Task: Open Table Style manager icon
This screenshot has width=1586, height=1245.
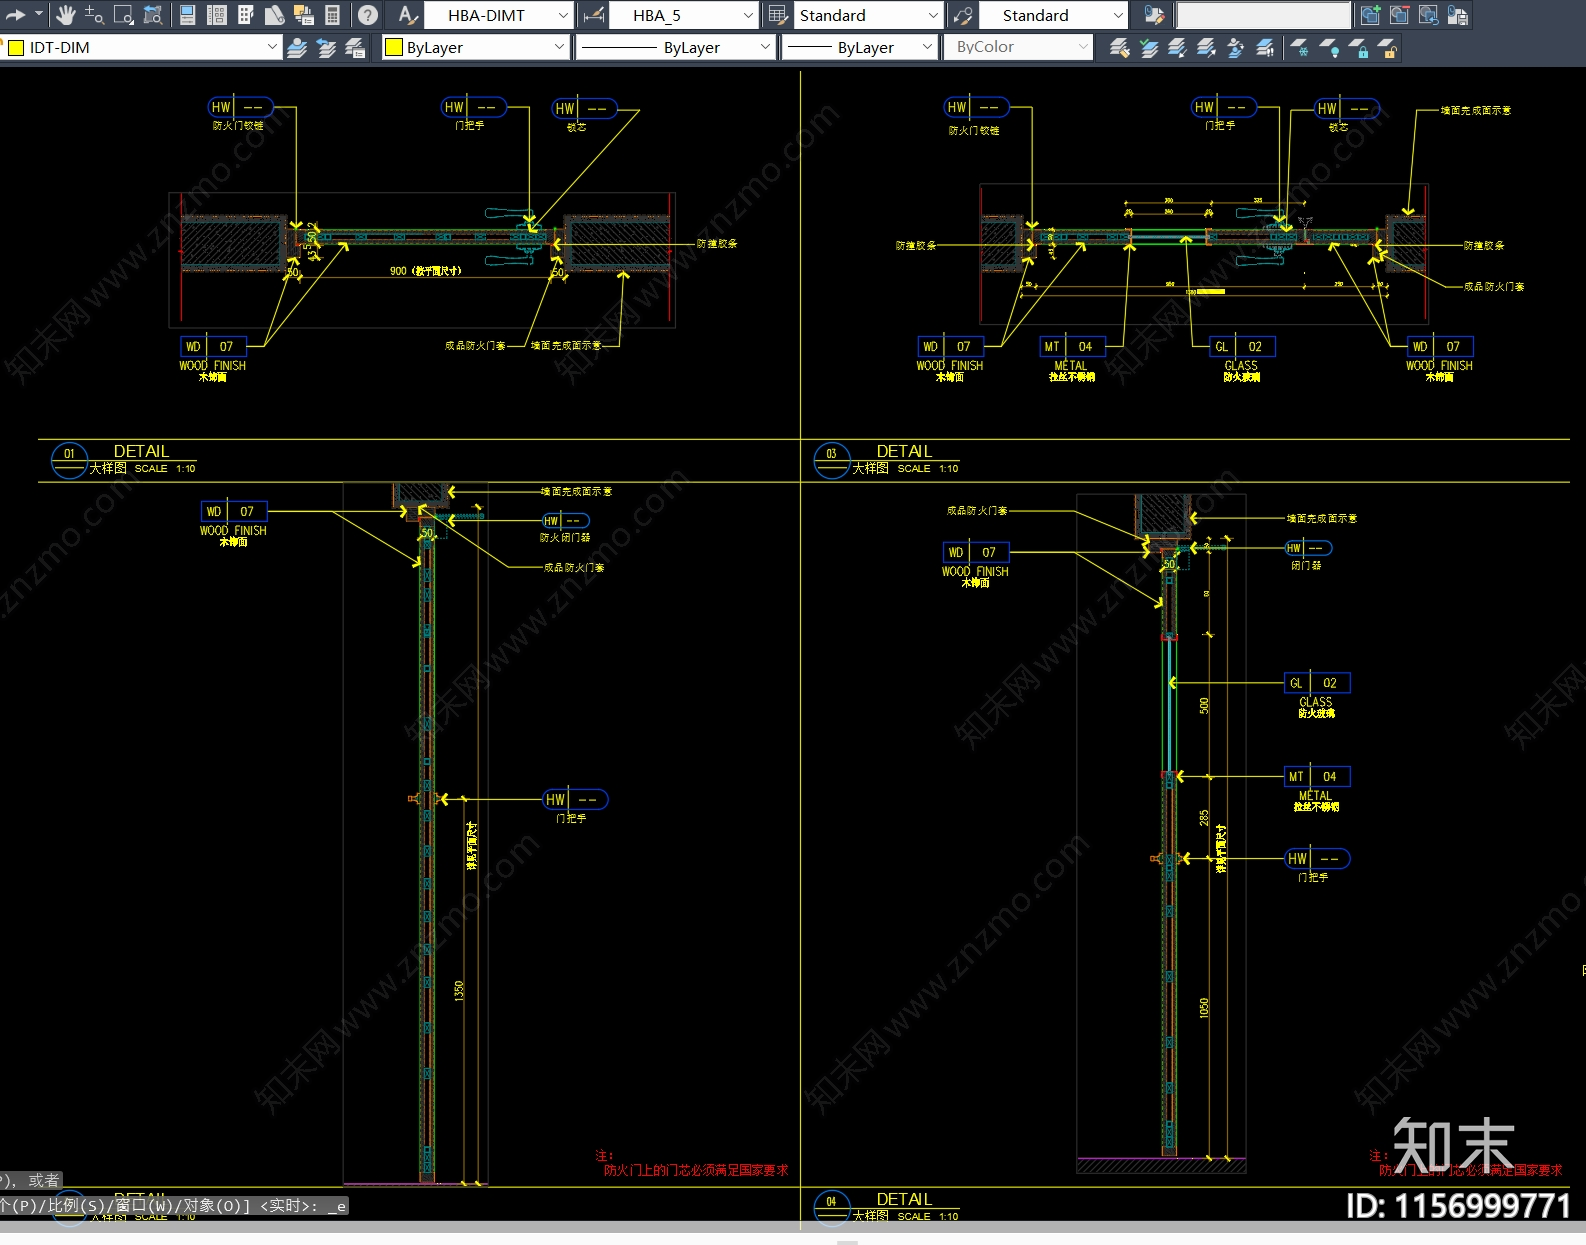Action: (x=777, y=15)
